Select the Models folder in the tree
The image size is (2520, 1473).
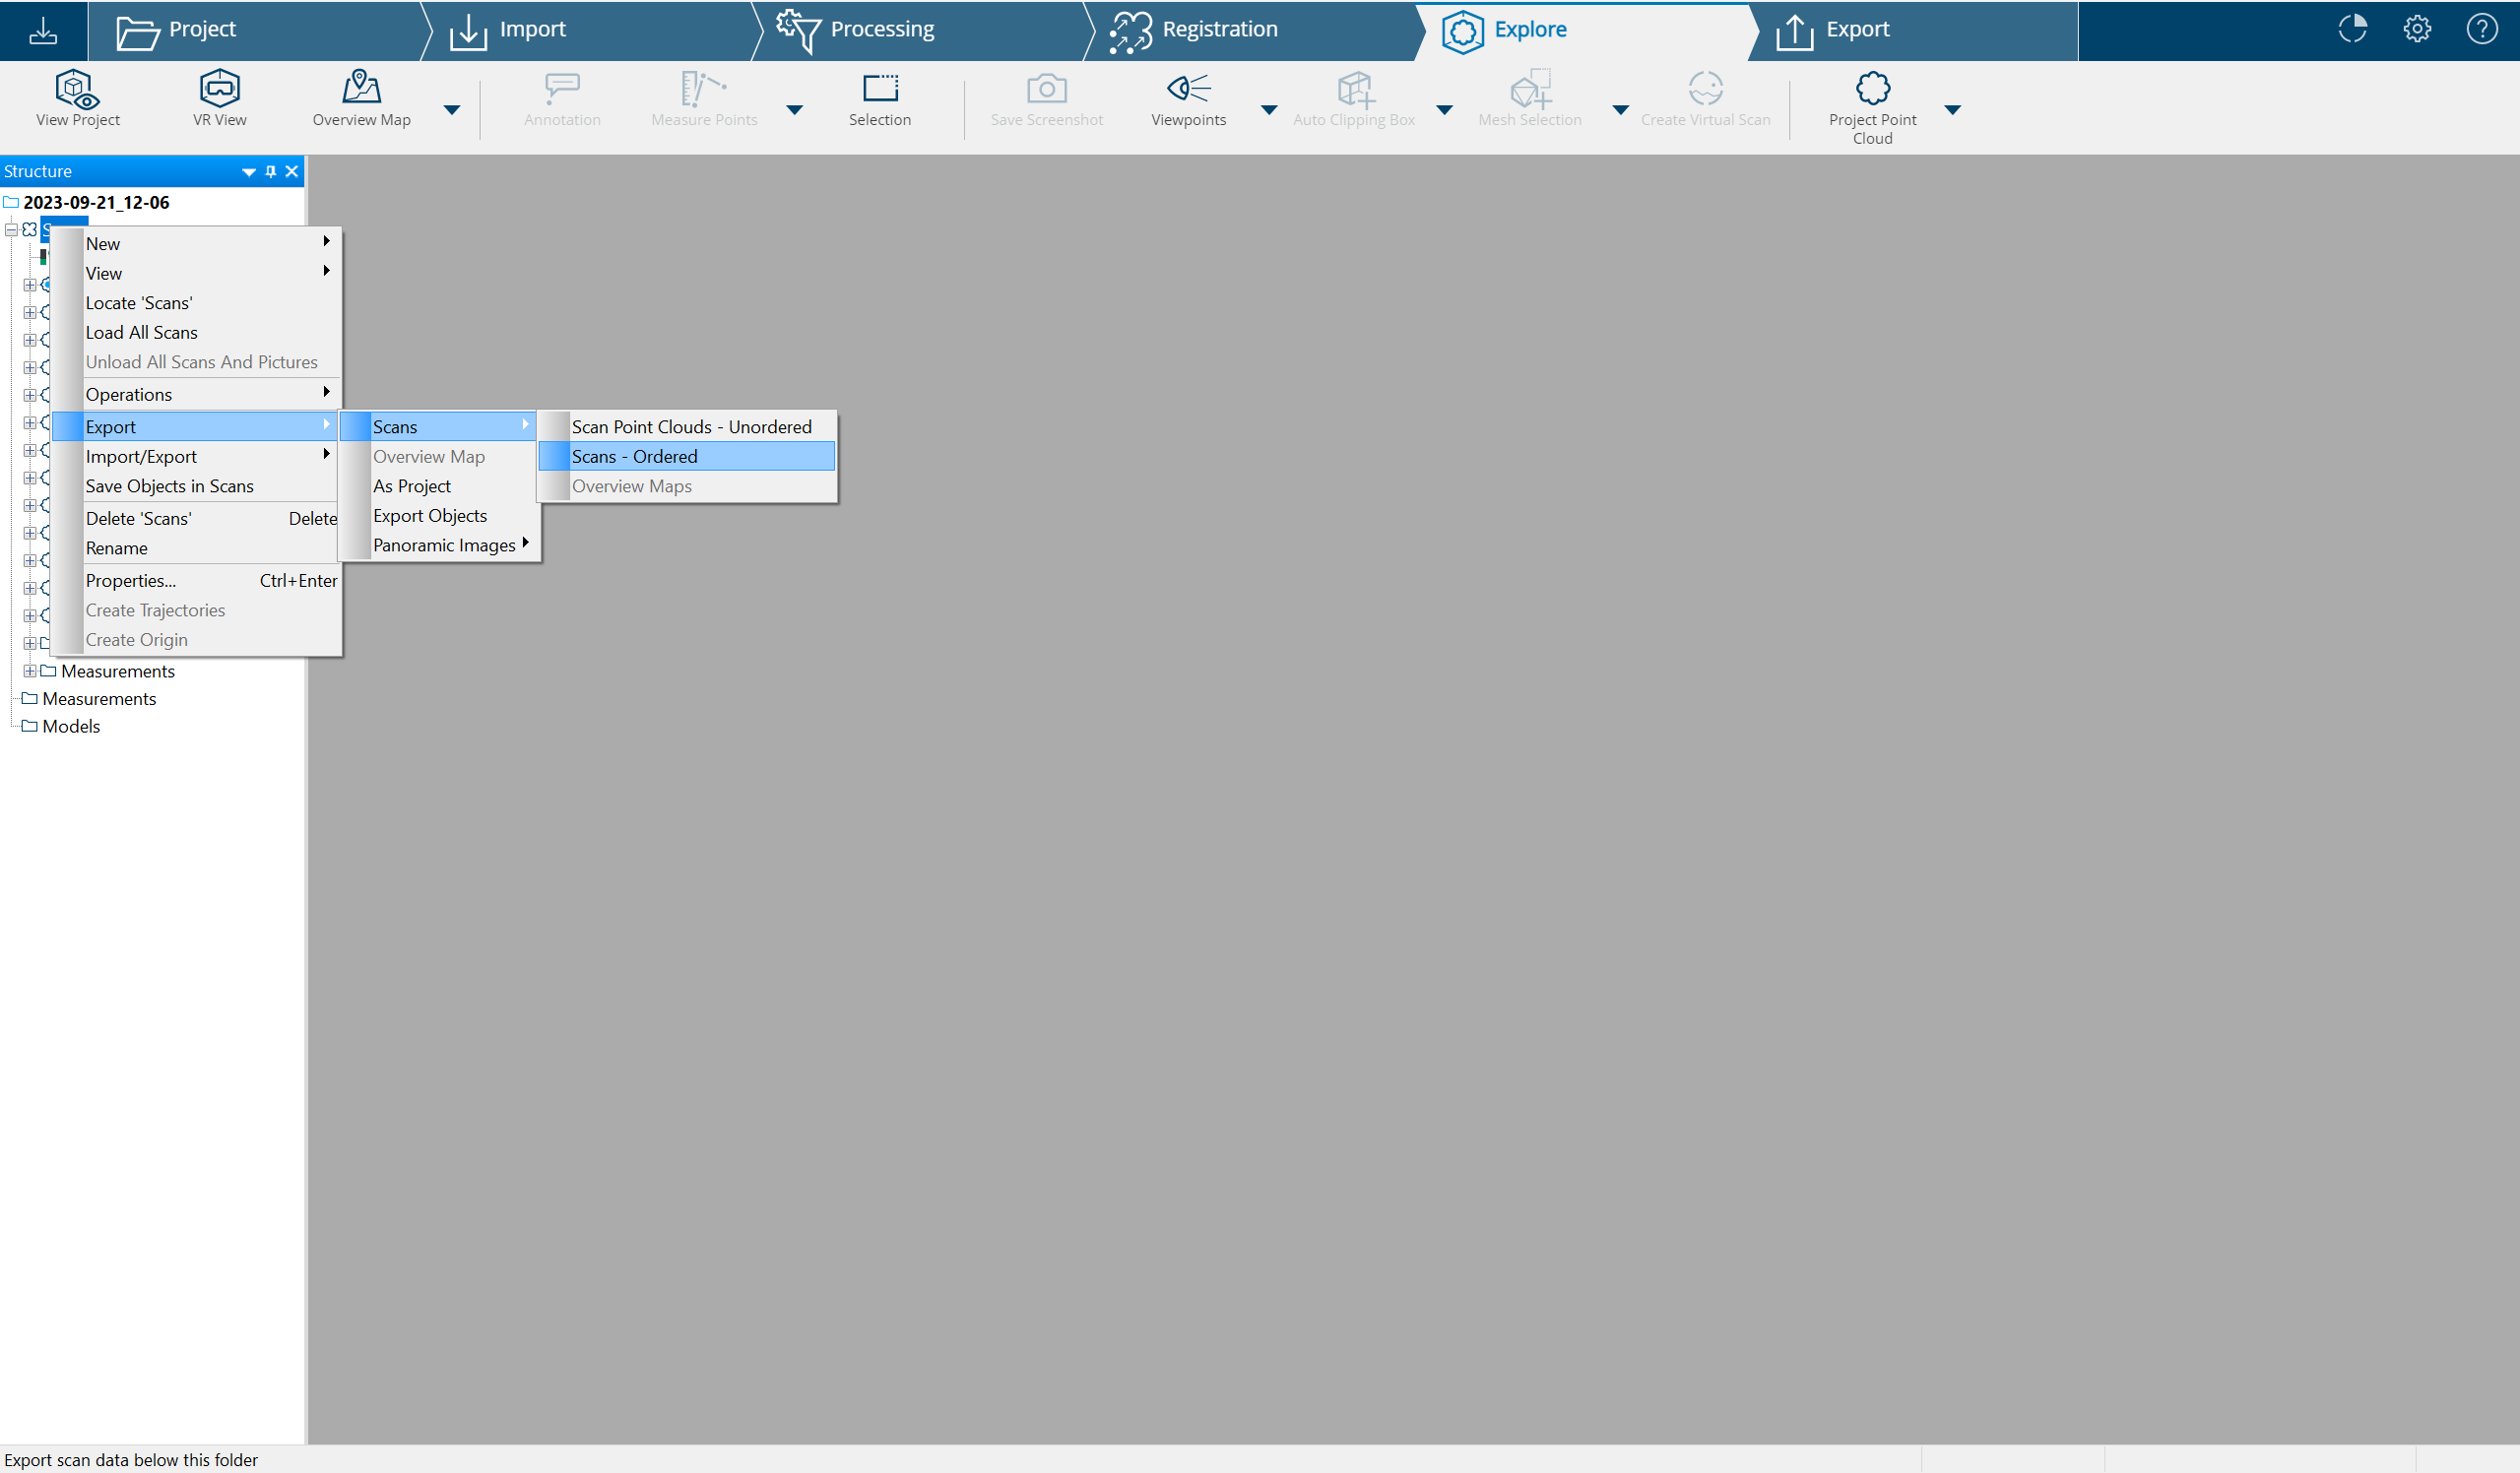click(x=71, y=726)
